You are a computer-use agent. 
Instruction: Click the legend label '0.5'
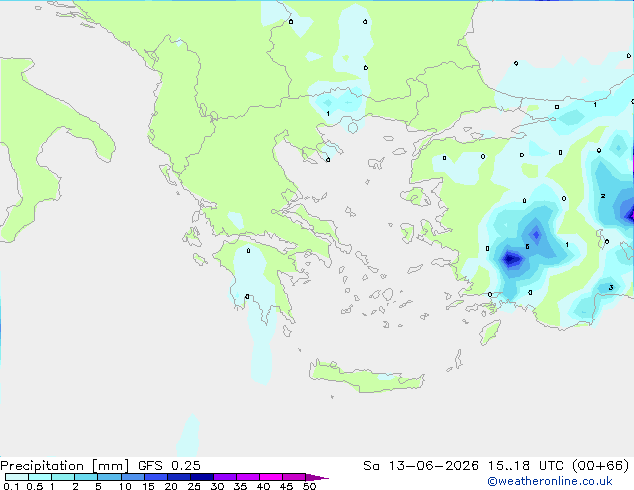(35, 486)
